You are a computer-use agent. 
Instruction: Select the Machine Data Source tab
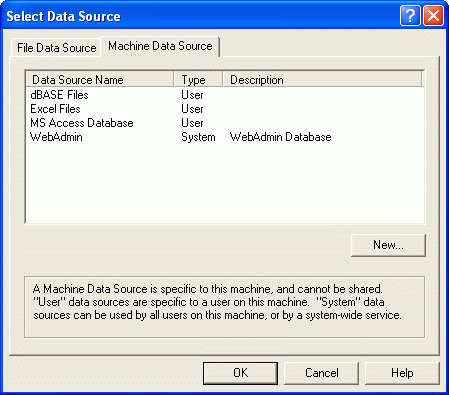point(160,46)
